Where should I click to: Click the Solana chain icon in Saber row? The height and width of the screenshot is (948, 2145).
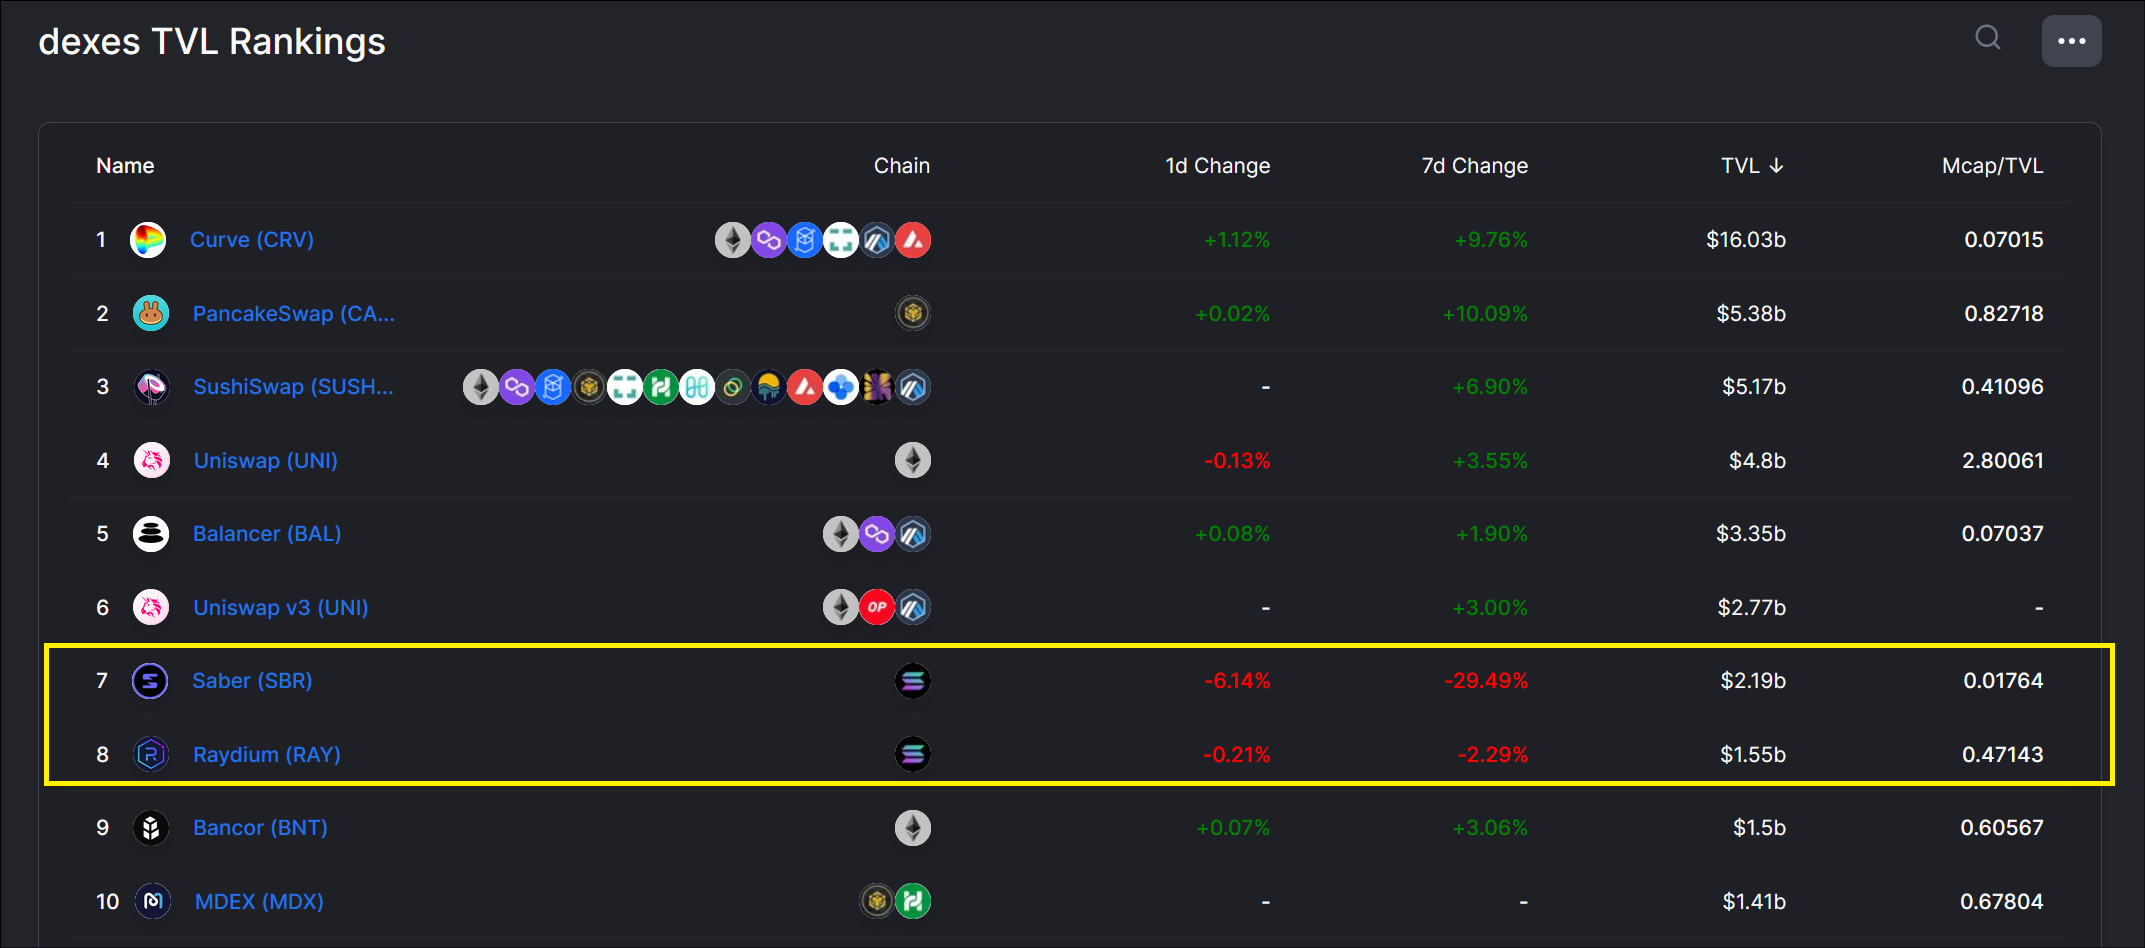tap(912, 681)
